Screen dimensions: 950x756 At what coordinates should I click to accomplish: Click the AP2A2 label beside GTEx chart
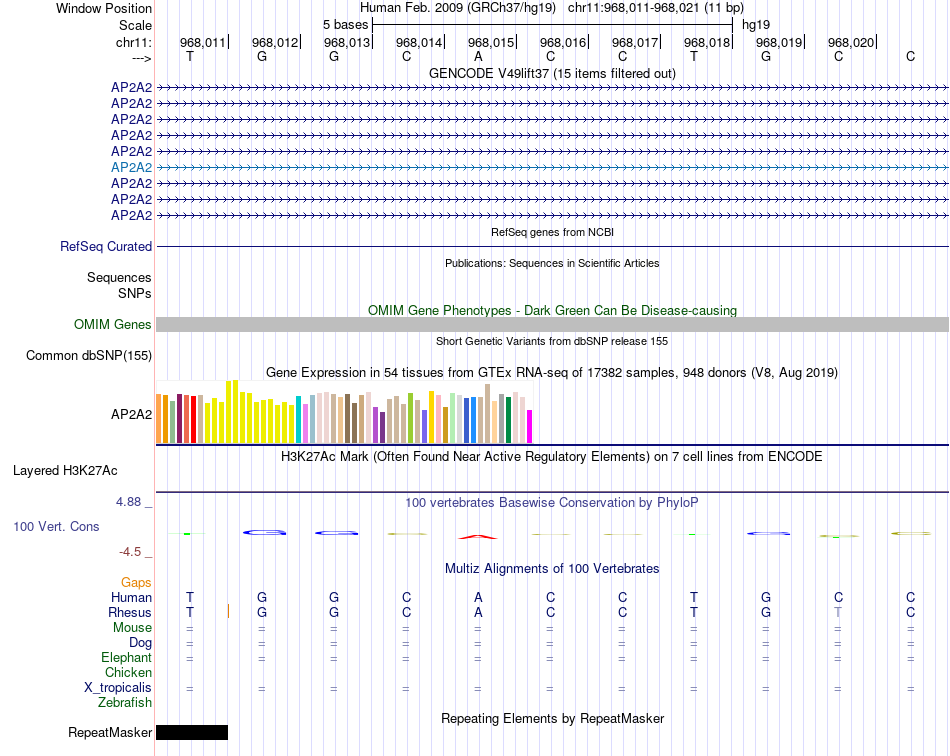click(131, 414)
